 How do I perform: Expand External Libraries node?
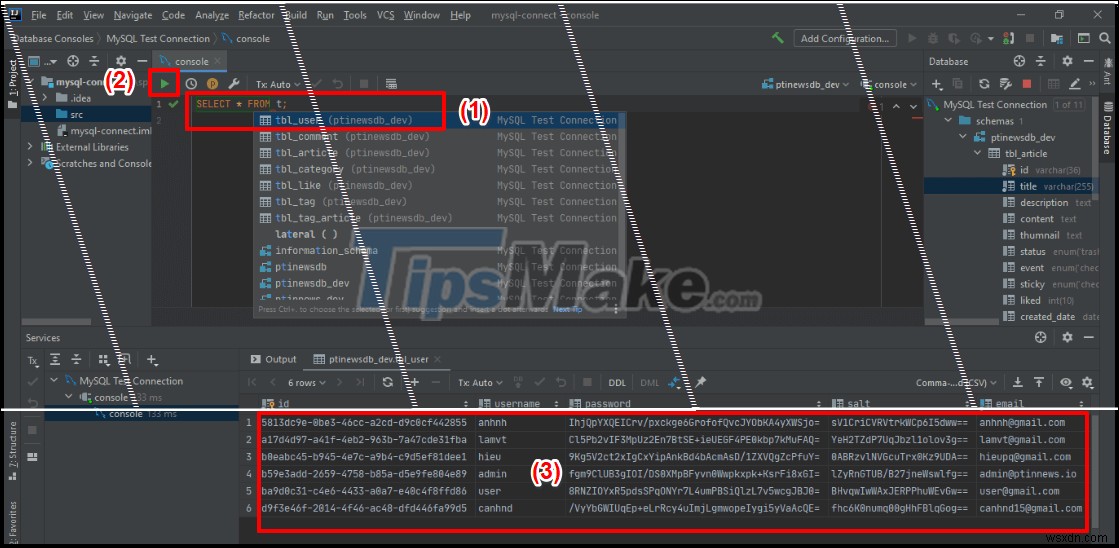point(29,146)
